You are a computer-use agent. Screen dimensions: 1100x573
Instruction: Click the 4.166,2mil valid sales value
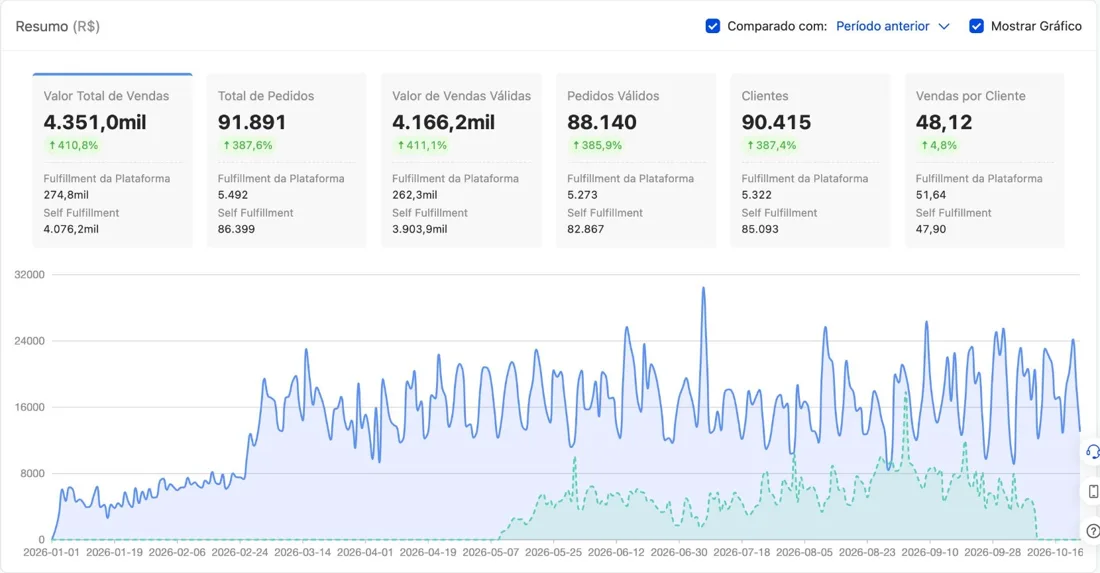point(443,122)
